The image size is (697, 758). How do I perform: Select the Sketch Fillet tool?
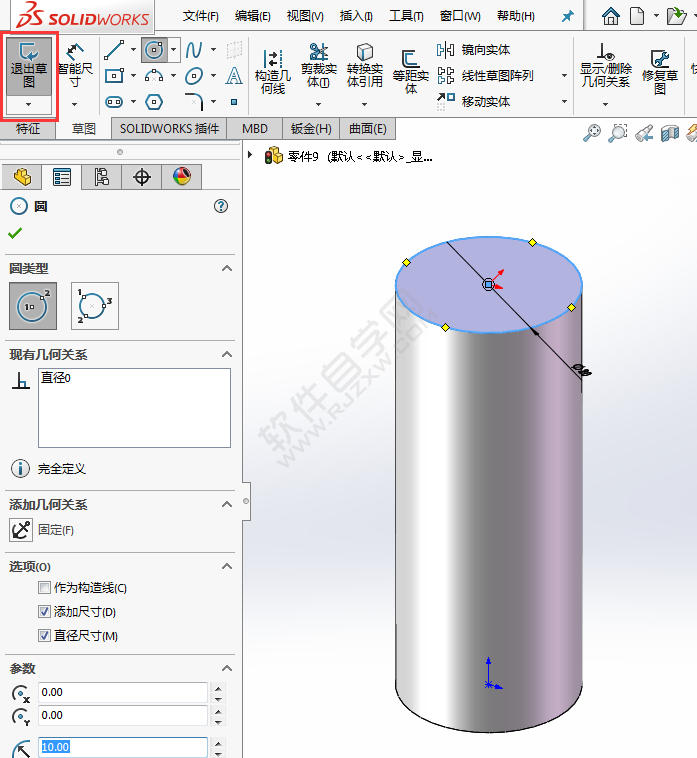coord(195,102)
